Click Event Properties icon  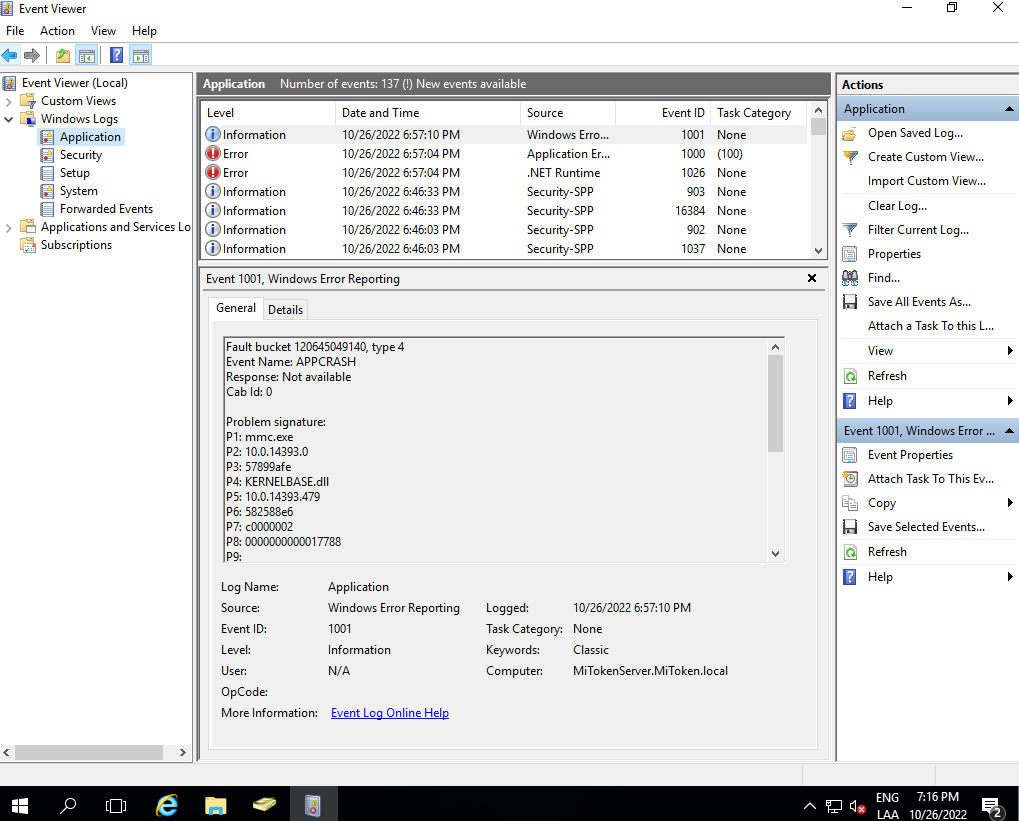click(850, 455)
